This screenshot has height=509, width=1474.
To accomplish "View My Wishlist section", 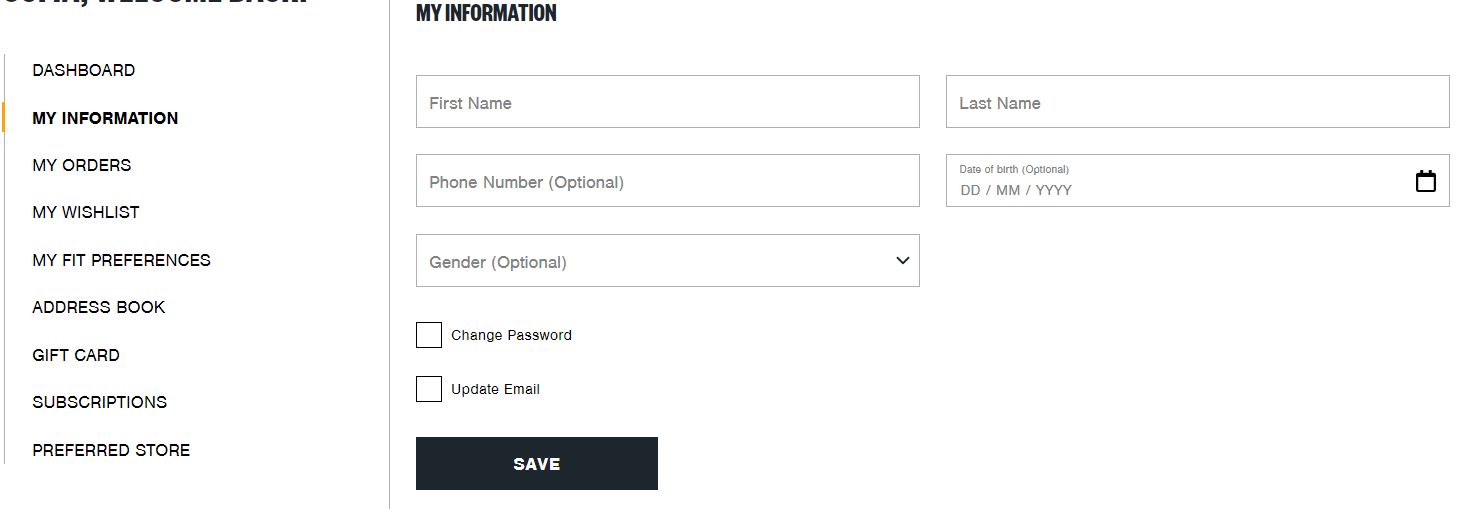I will point(86,212).
